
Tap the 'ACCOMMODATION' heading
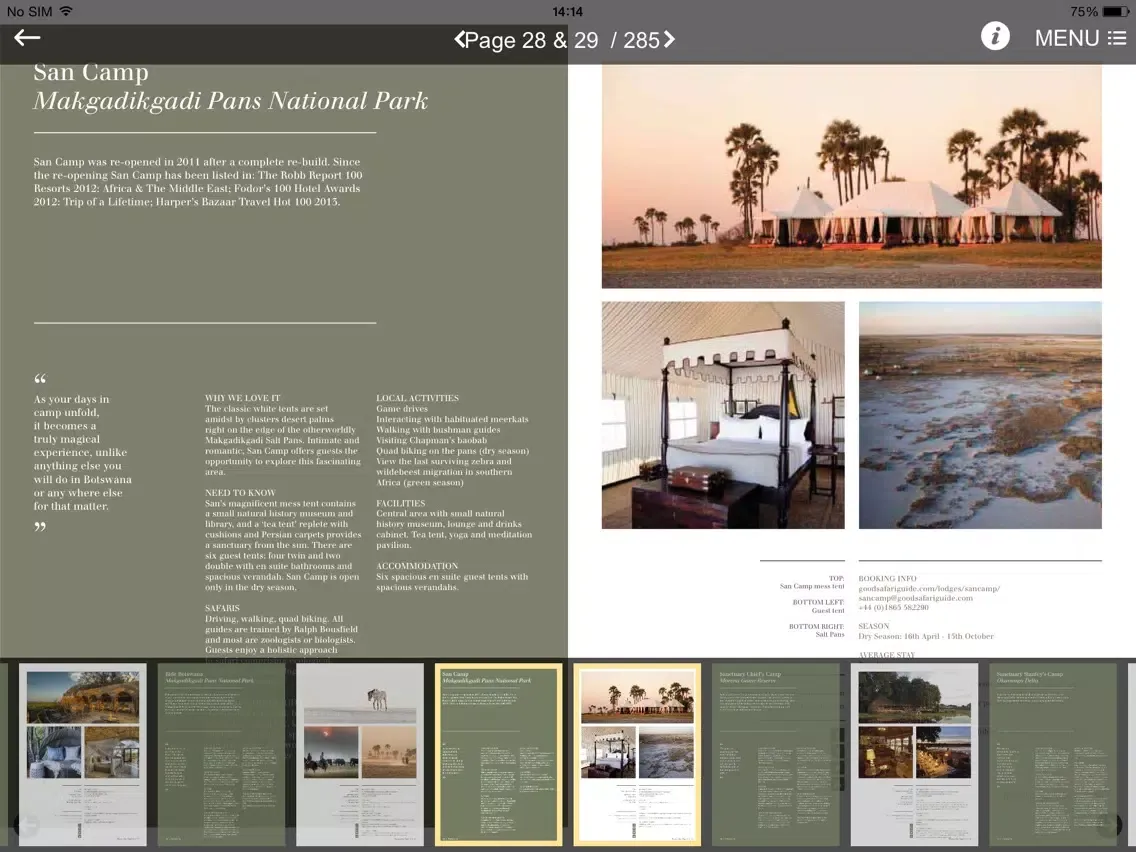tap(417, 566)
